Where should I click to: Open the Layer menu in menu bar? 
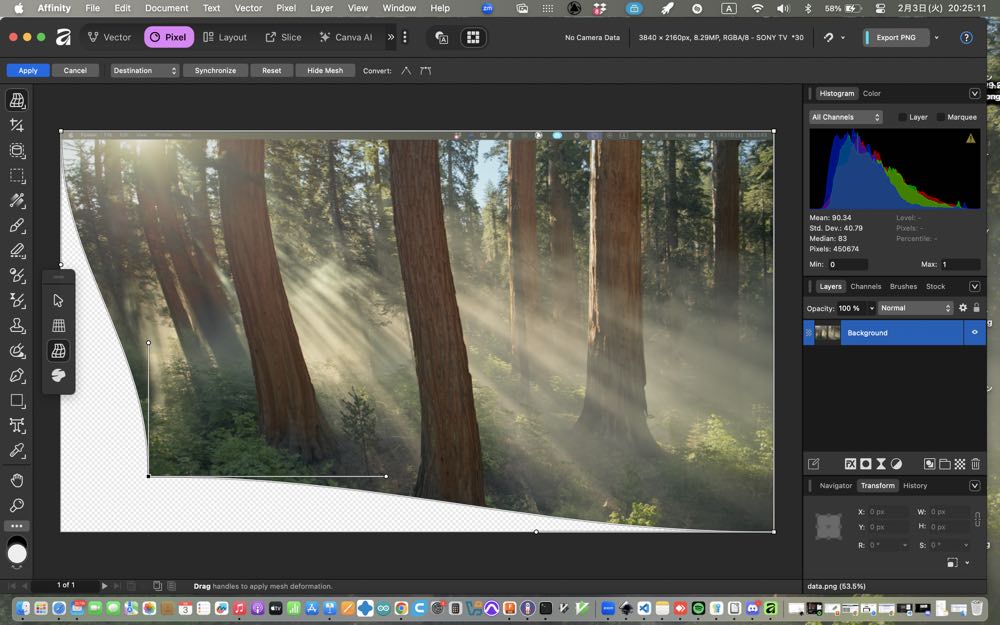[x=321, y=8]
